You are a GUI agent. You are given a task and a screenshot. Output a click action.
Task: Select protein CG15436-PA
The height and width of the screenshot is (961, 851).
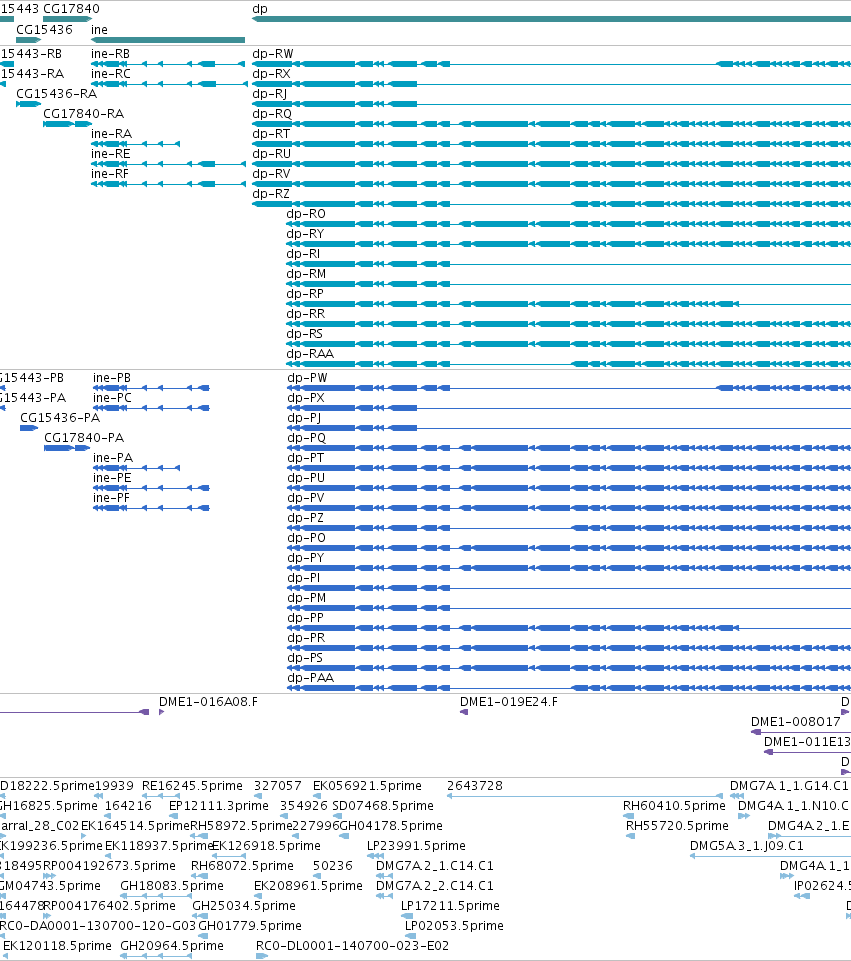coord(60,418)
